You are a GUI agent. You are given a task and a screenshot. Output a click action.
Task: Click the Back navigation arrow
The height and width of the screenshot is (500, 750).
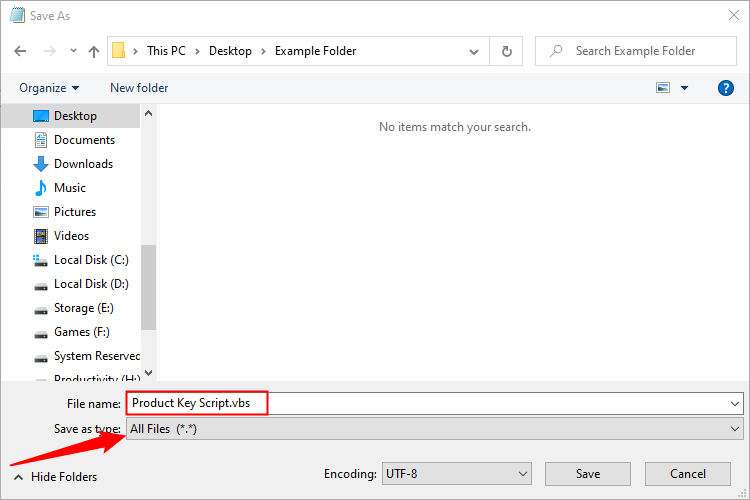pos(21,51)
